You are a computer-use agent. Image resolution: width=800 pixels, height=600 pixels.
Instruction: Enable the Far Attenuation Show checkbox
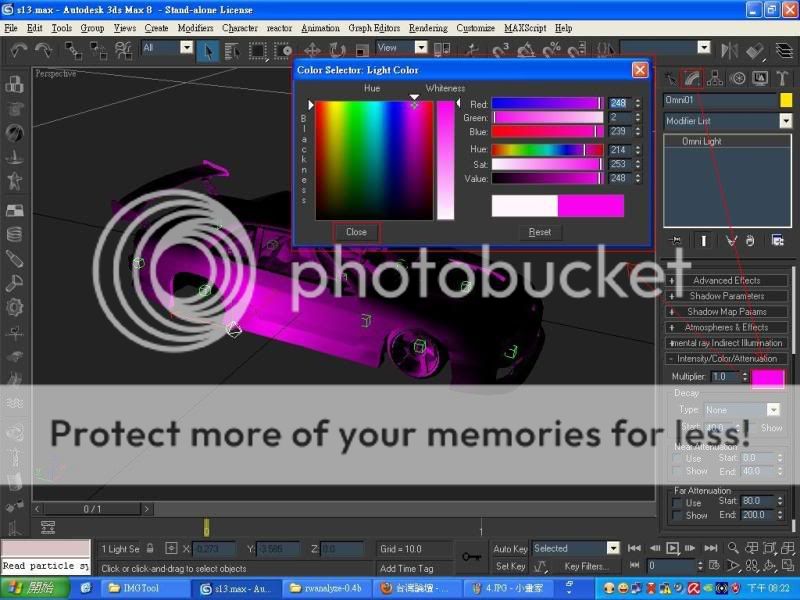pos(678,516)
